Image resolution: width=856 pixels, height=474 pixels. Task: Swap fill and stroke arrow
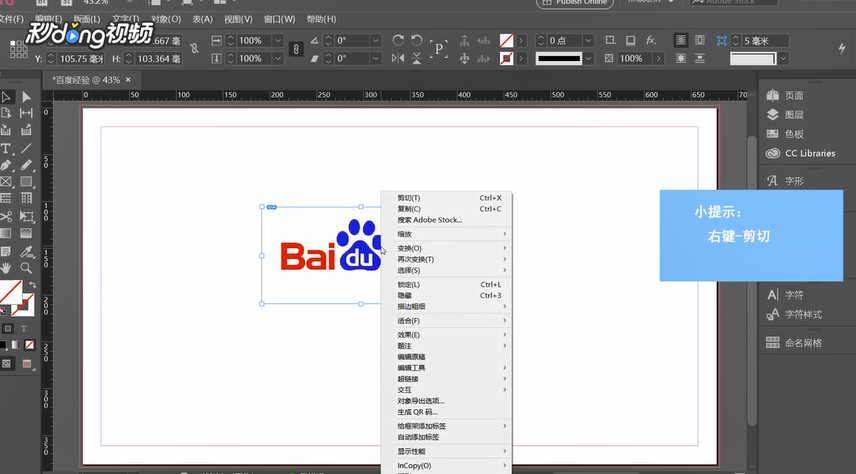coord(32,285)
